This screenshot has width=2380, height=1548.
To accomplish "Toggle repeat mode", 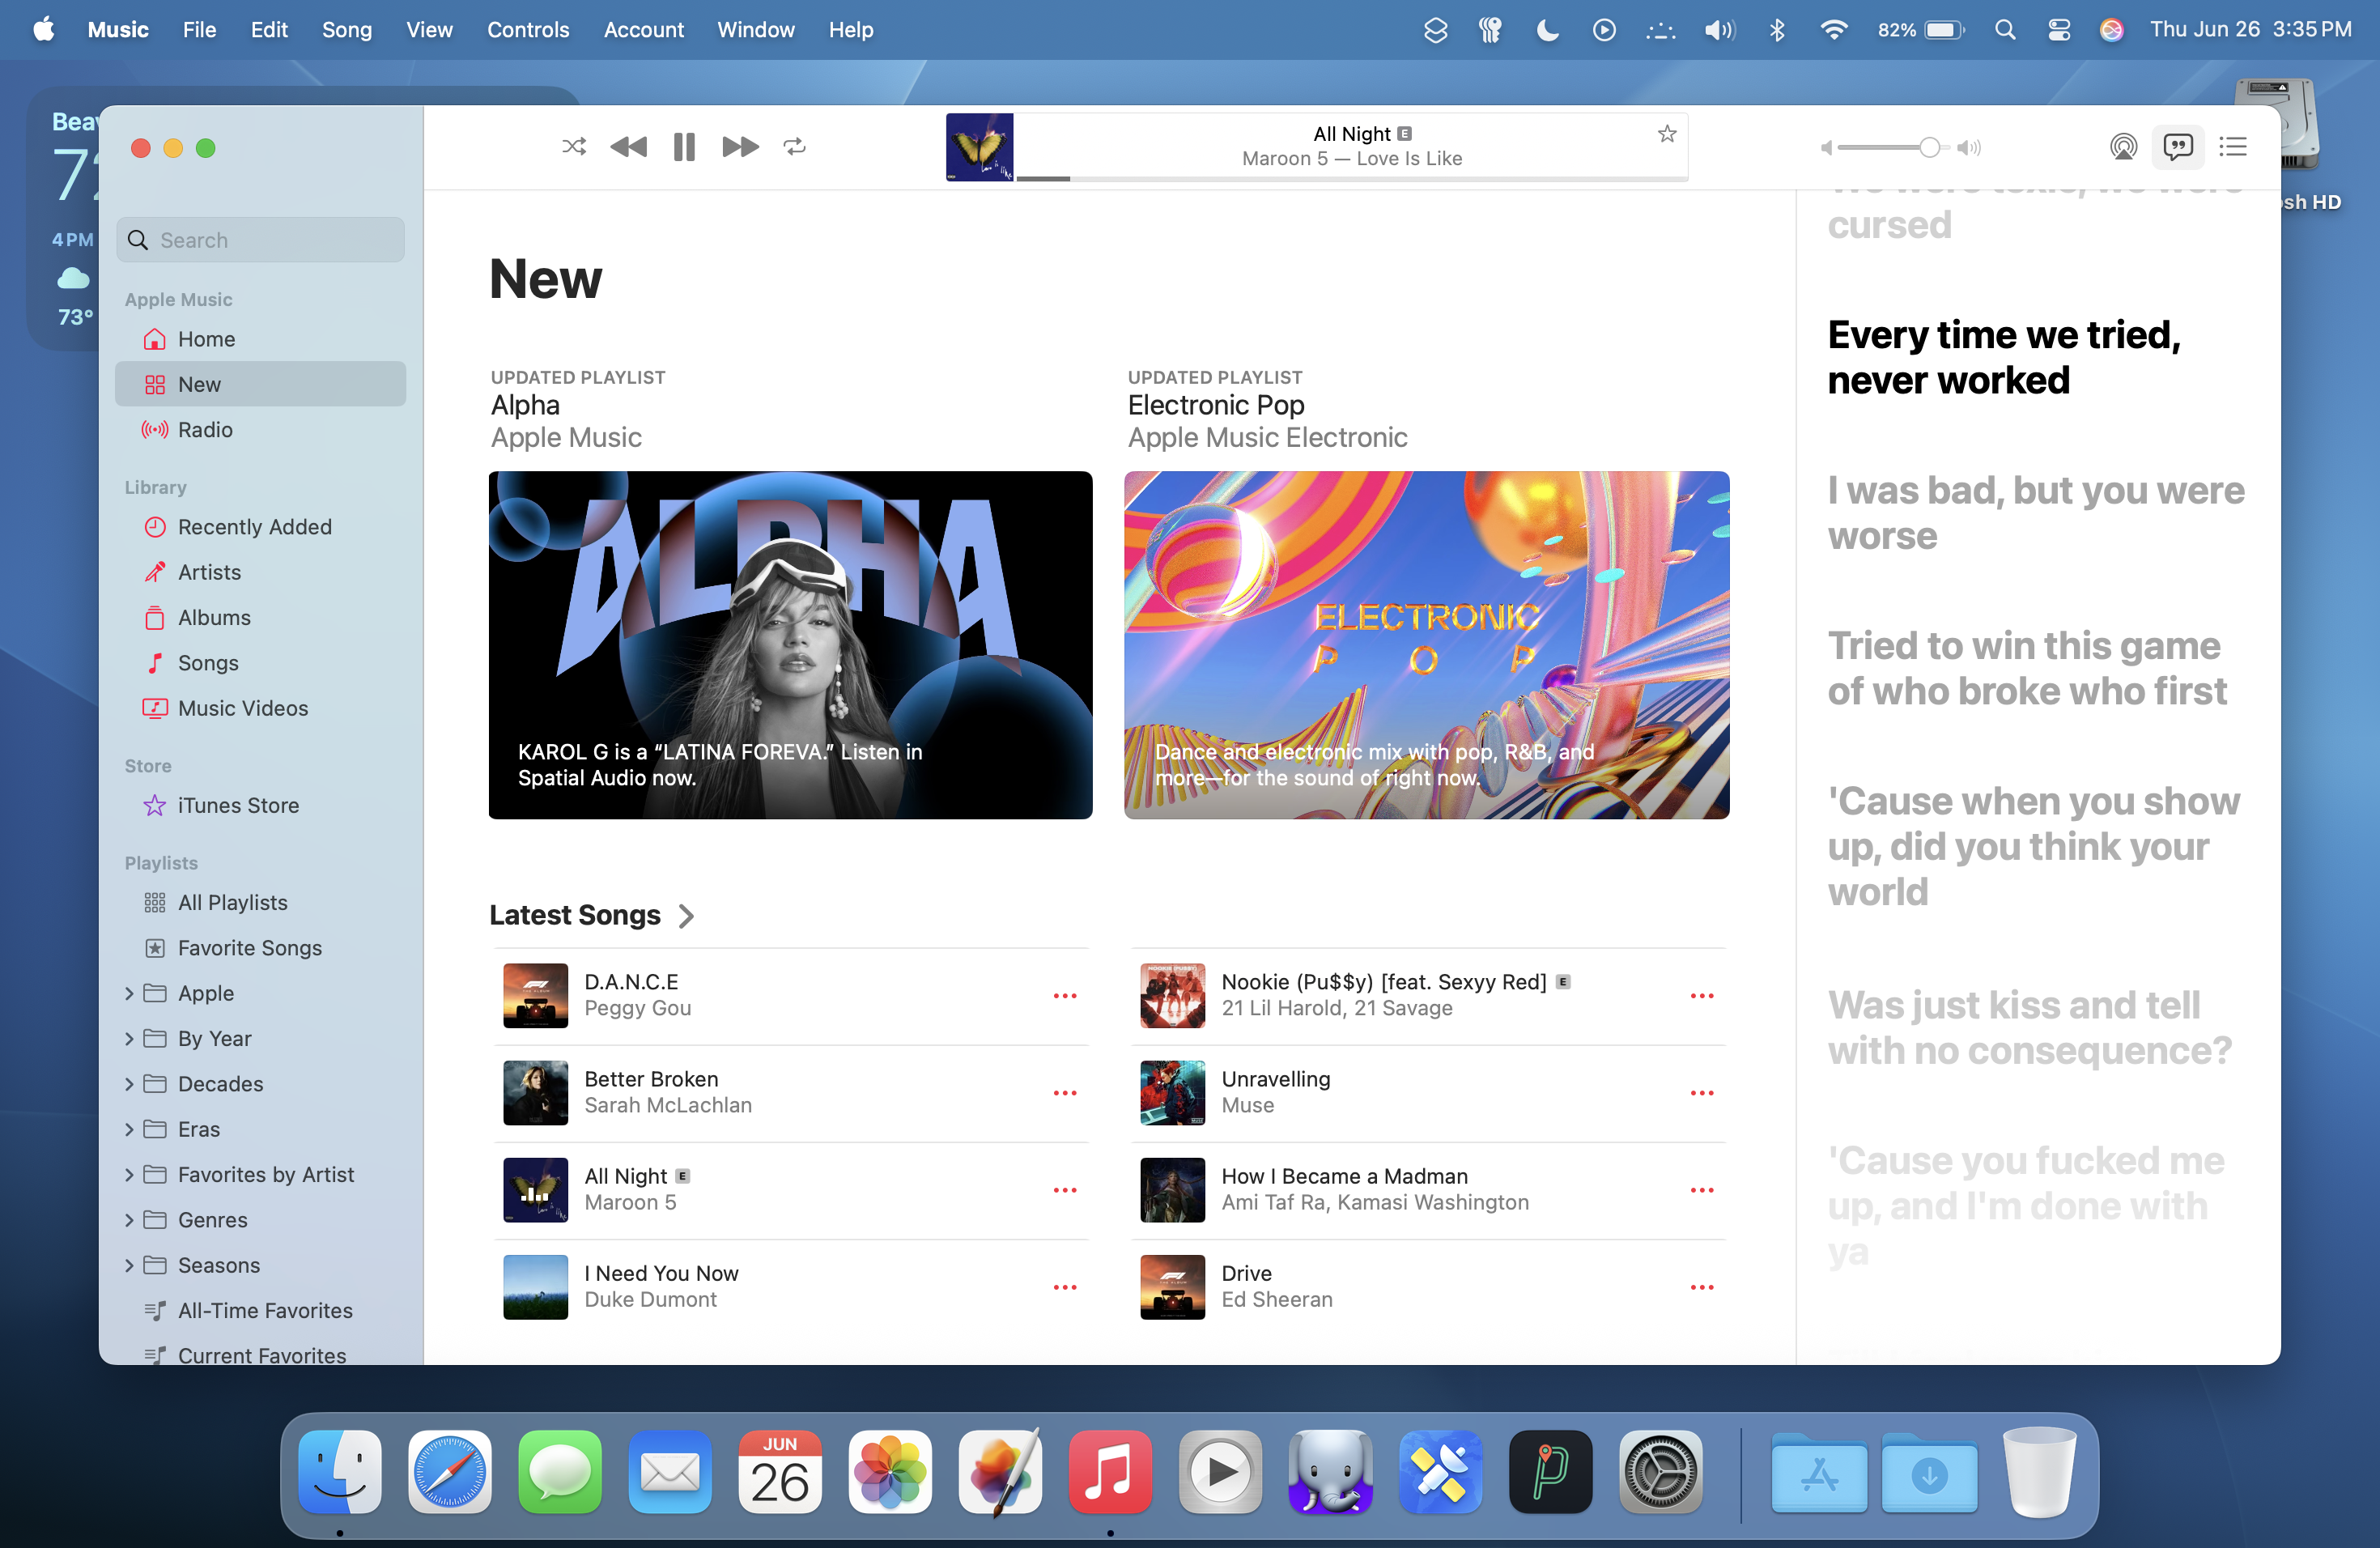I will [795, 147].
